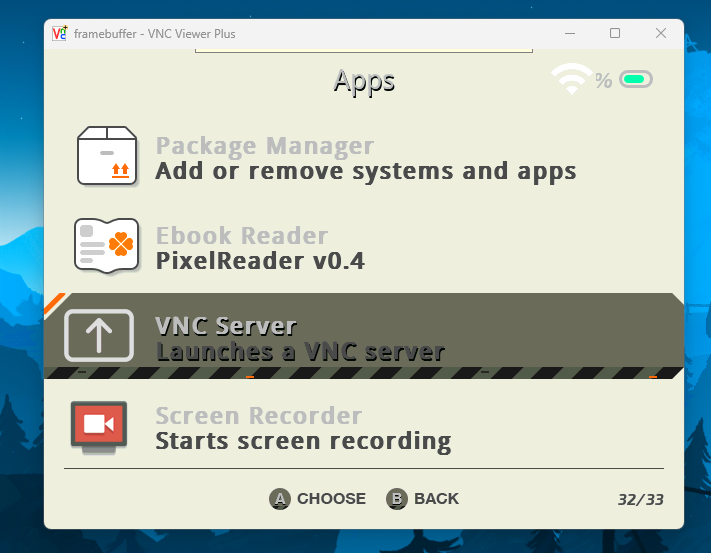Screen dimensions: 711x553
Task: Open the Package Manager box icon
Action: (107, 156)
